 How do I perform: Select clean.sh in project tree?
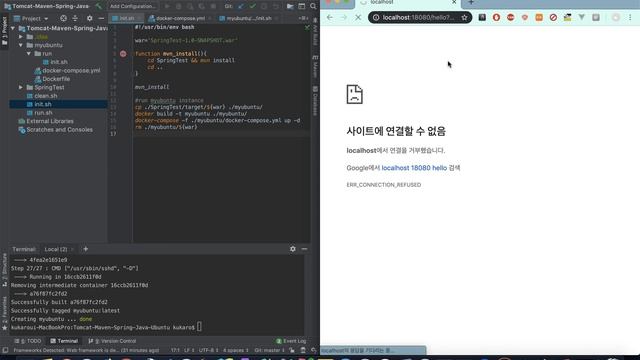[42, 96]
